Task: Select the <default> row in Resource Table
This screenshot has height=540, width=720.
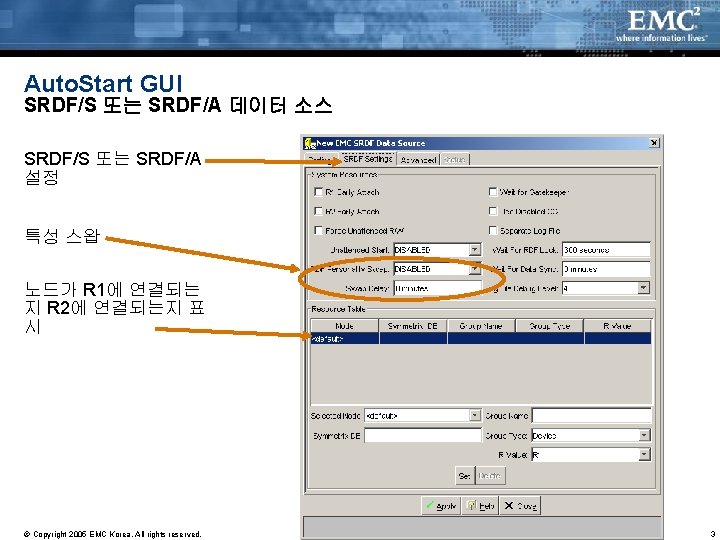Action: click(481, 338)
